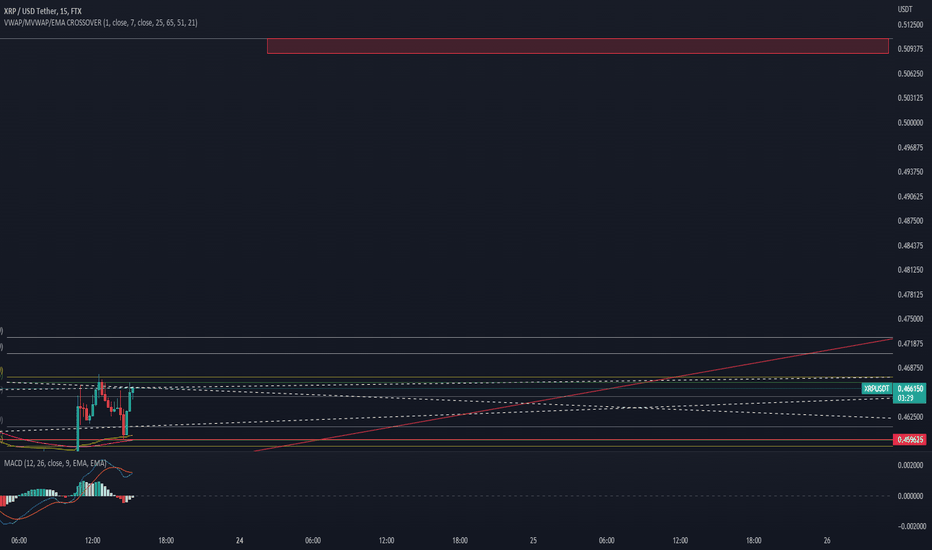This screenshot has width=932, height=550.
Task: Click the candle countdown timer 03:29
Action: (905, 397)
